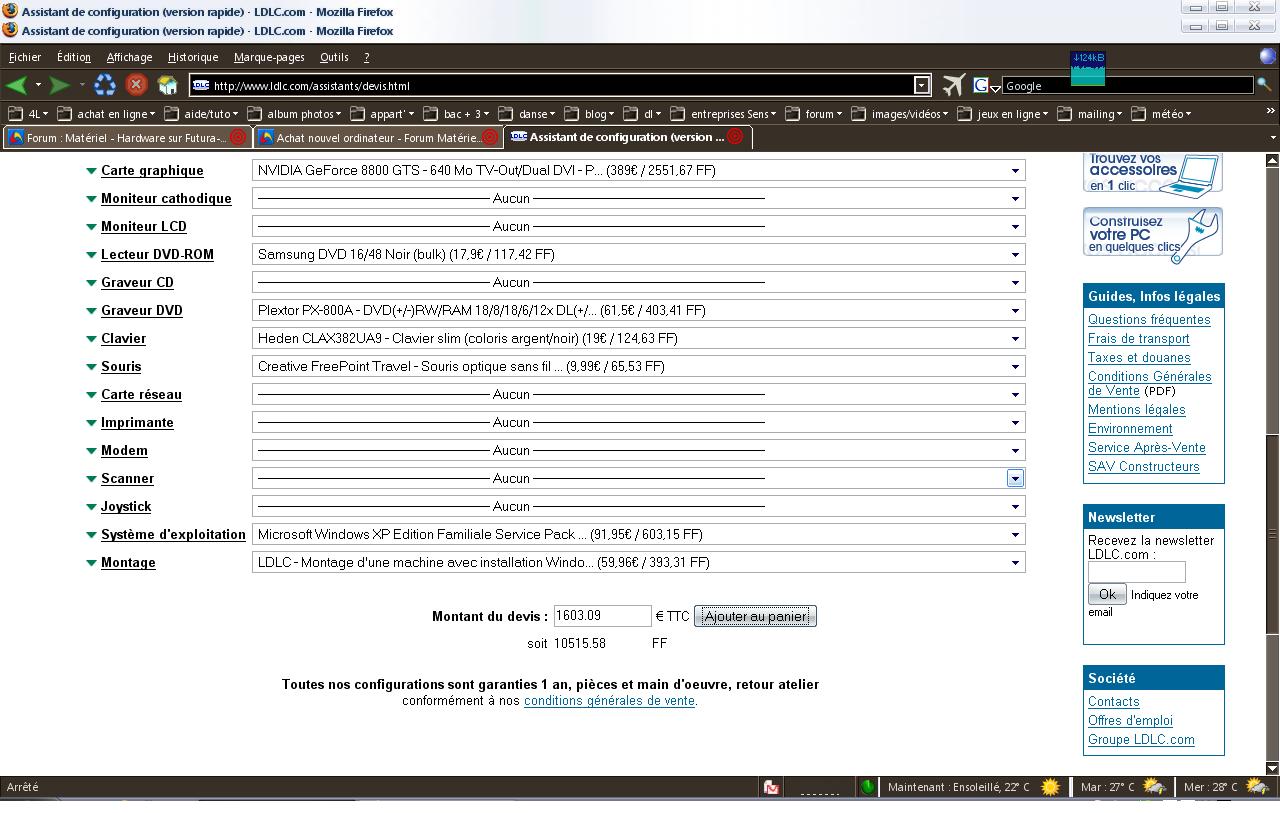This screenshot has width=1280, height=813.
Task: Open the back history dropdown arrow
Action: (38, 85)
